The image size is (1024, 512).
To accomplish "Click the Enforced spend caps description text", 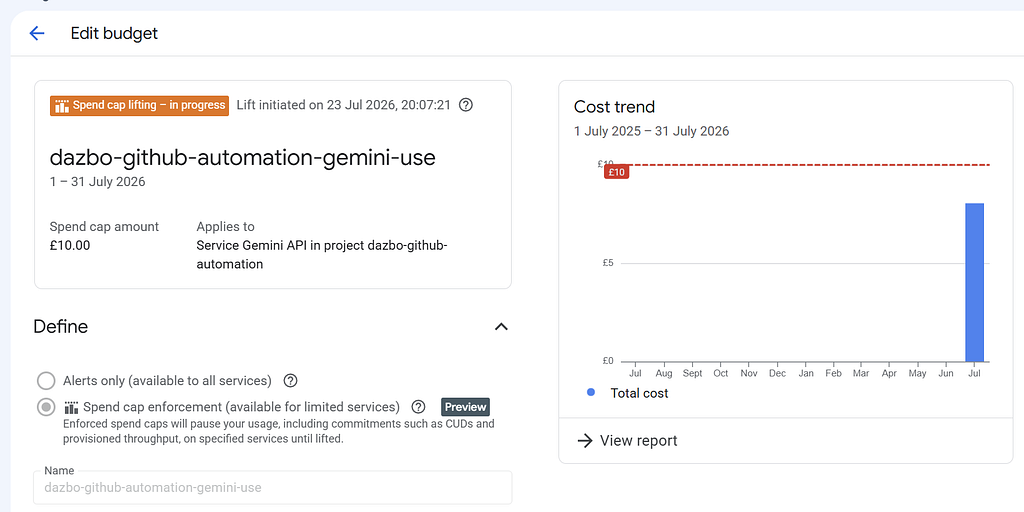I will (279, 432).
